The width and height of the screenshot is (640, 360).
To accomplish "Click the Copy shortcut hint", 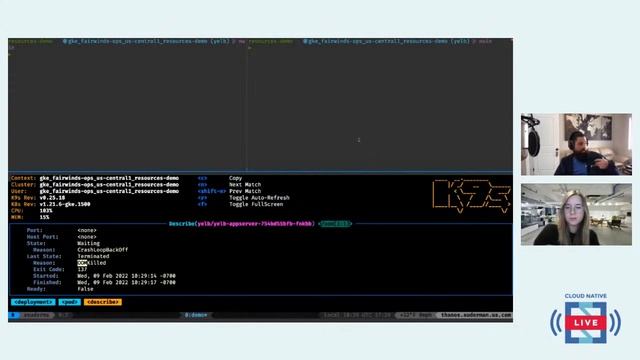I will [x=236, y=178].
